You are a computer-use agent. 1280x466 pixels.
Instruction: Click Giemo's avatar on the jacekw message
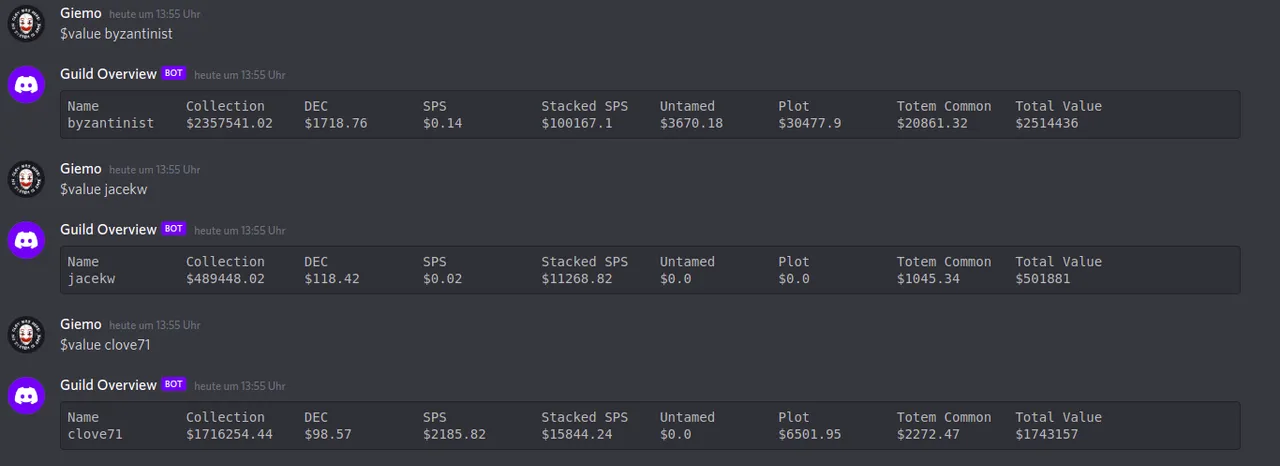coord(26,179)
